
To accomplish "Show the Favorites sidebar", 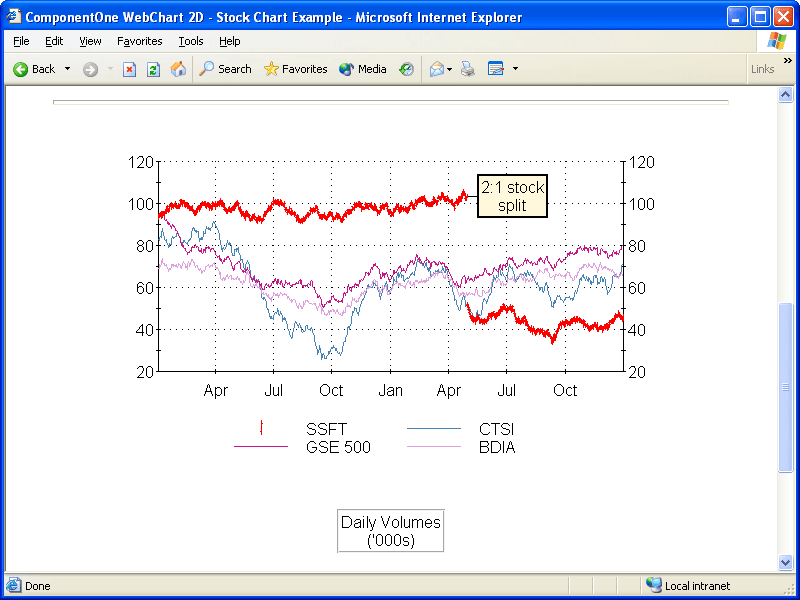I will [294, 69].
